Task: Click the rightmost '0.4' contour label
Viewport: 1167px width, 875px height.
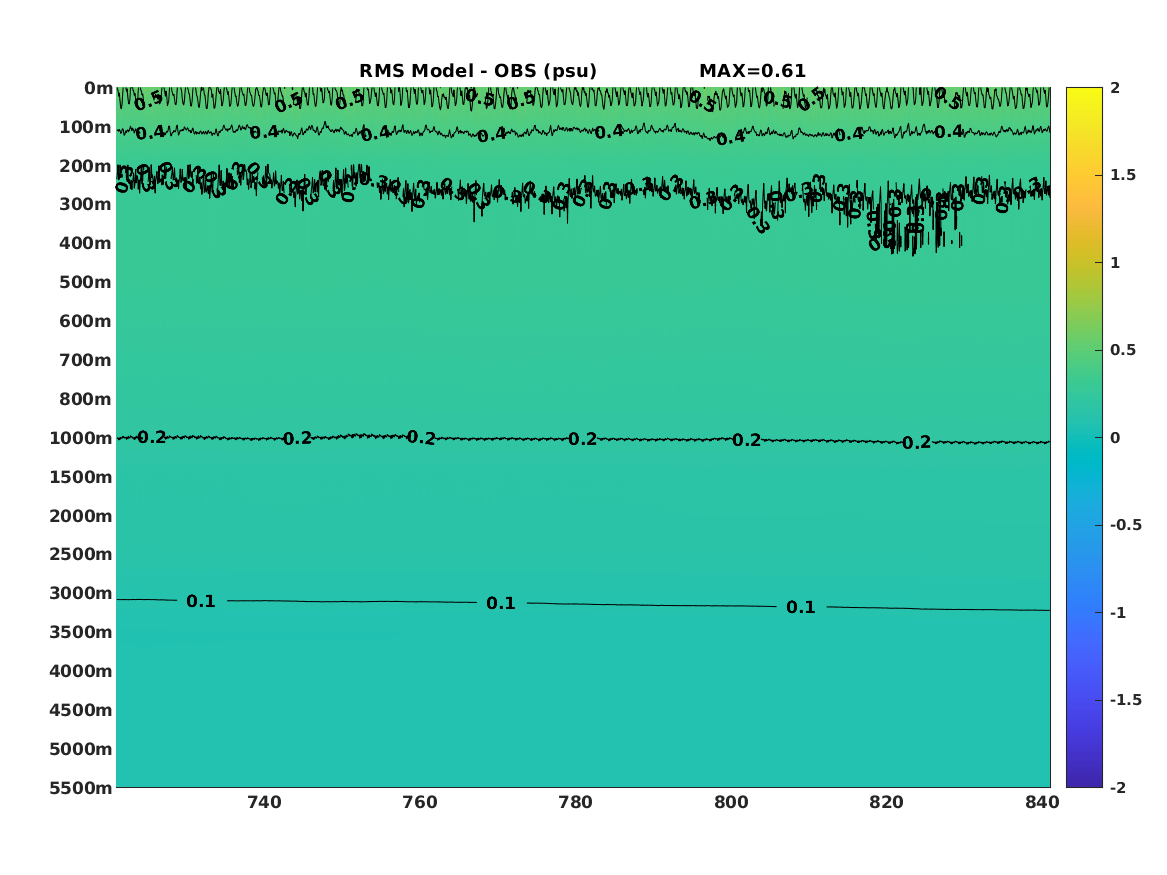Action: pos(949,132)
